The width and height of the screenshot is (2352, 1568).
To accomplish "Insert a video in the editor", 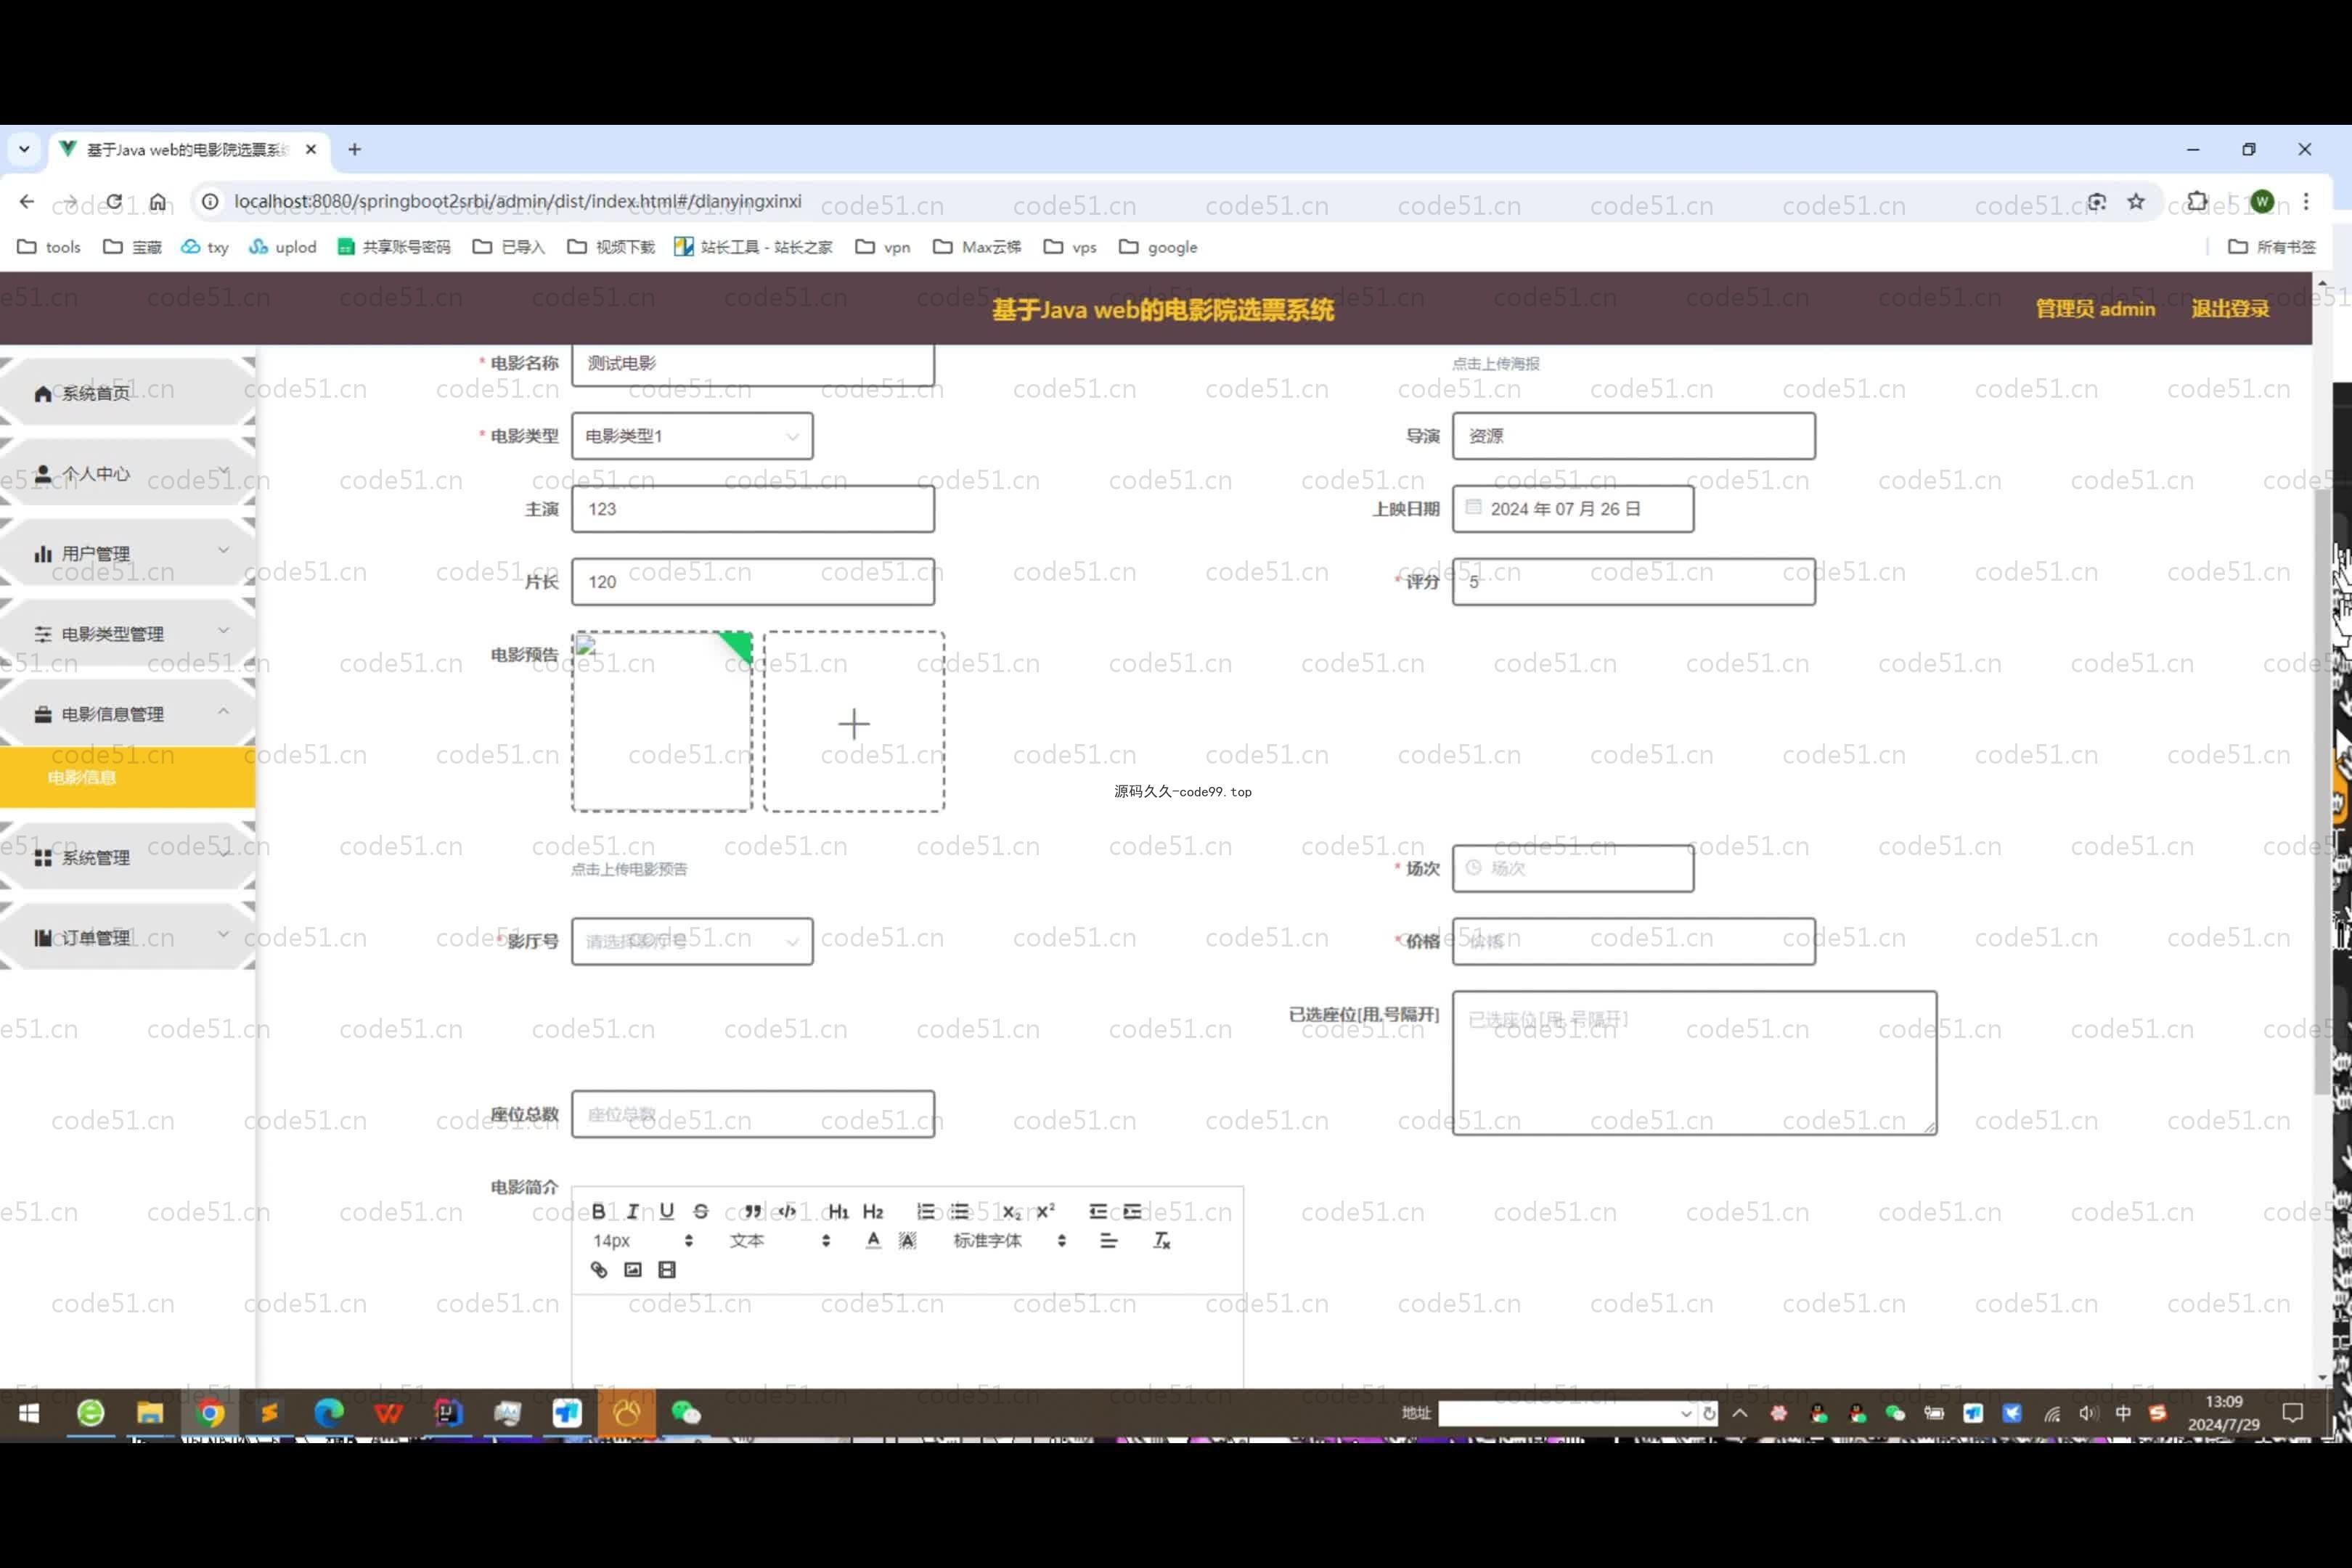I will tap(667, 1269).
